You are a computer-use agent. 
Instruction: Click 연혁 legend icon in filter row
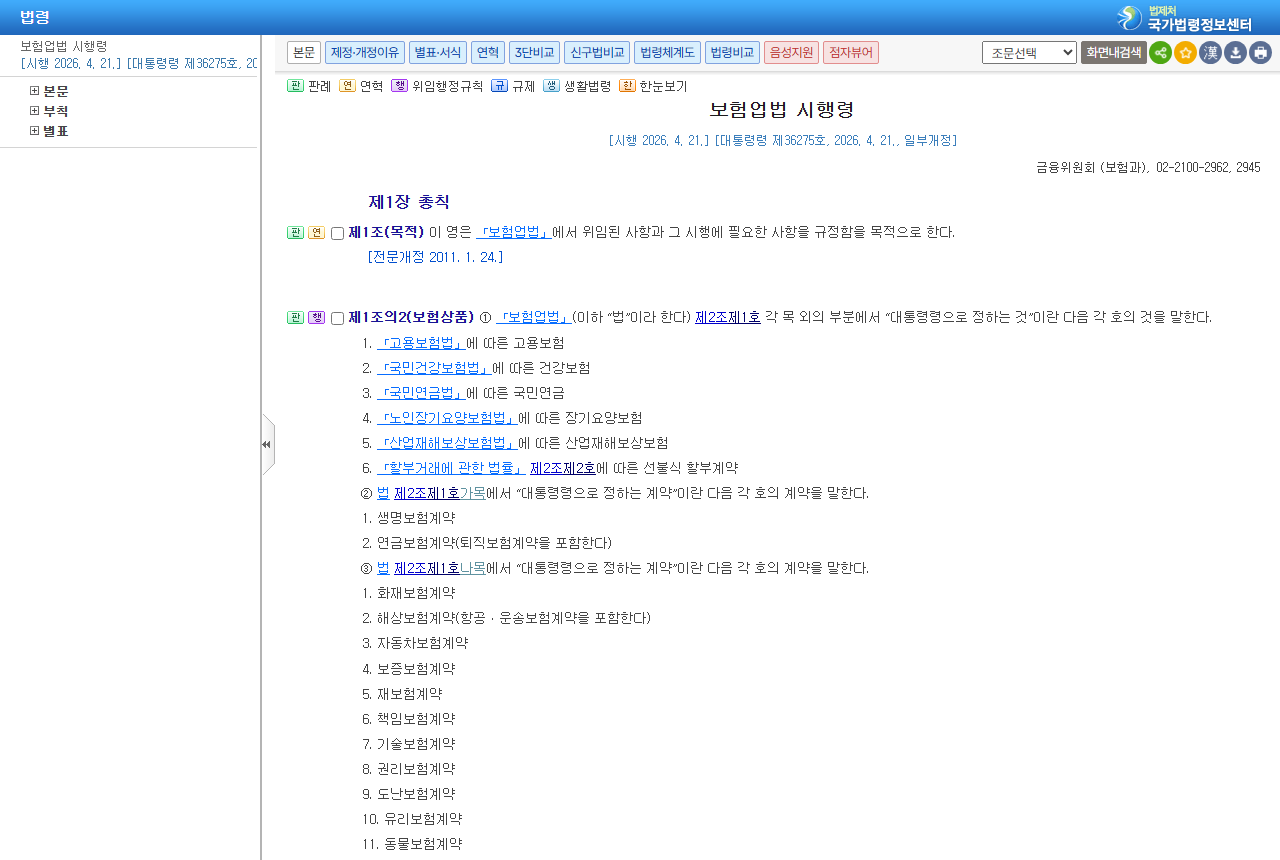click(x=347, y=86)
